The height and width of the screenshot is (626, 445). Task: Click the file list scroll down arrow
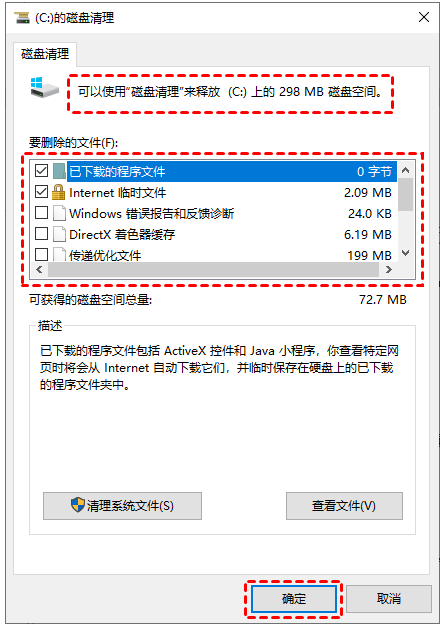pos(405,253)
